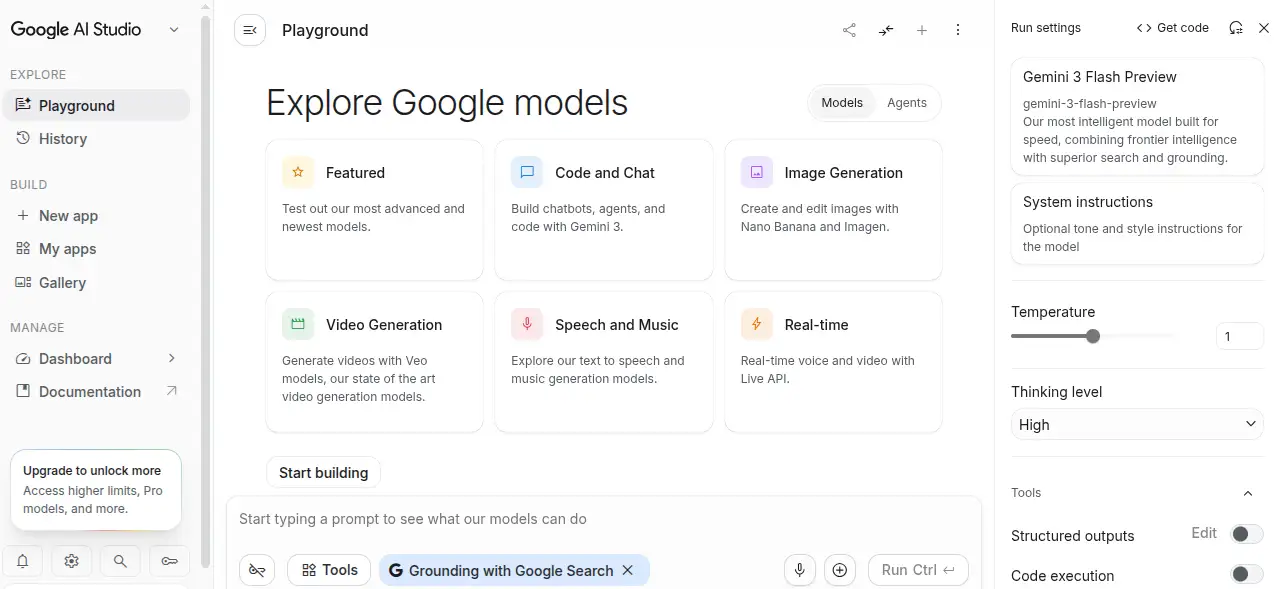Open the System instructions card

1137,223
